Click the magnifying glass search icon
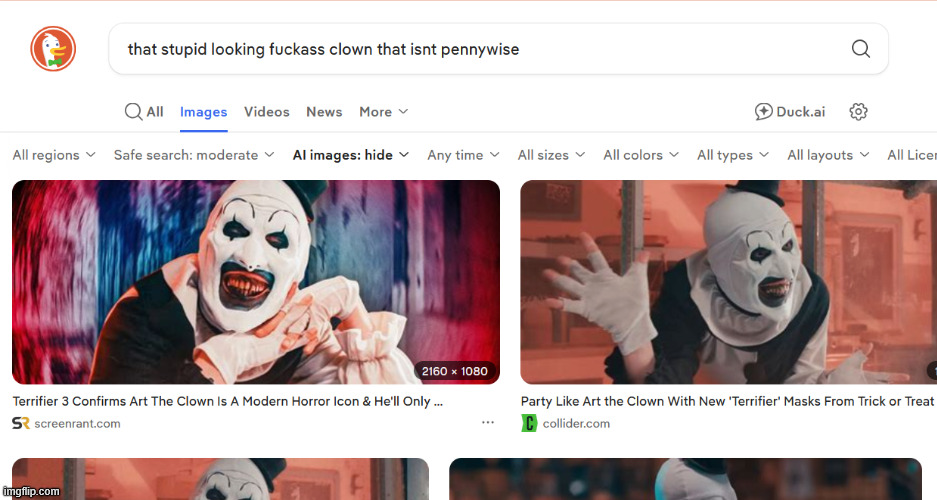 pyautogui.click(x=861, y=49)
